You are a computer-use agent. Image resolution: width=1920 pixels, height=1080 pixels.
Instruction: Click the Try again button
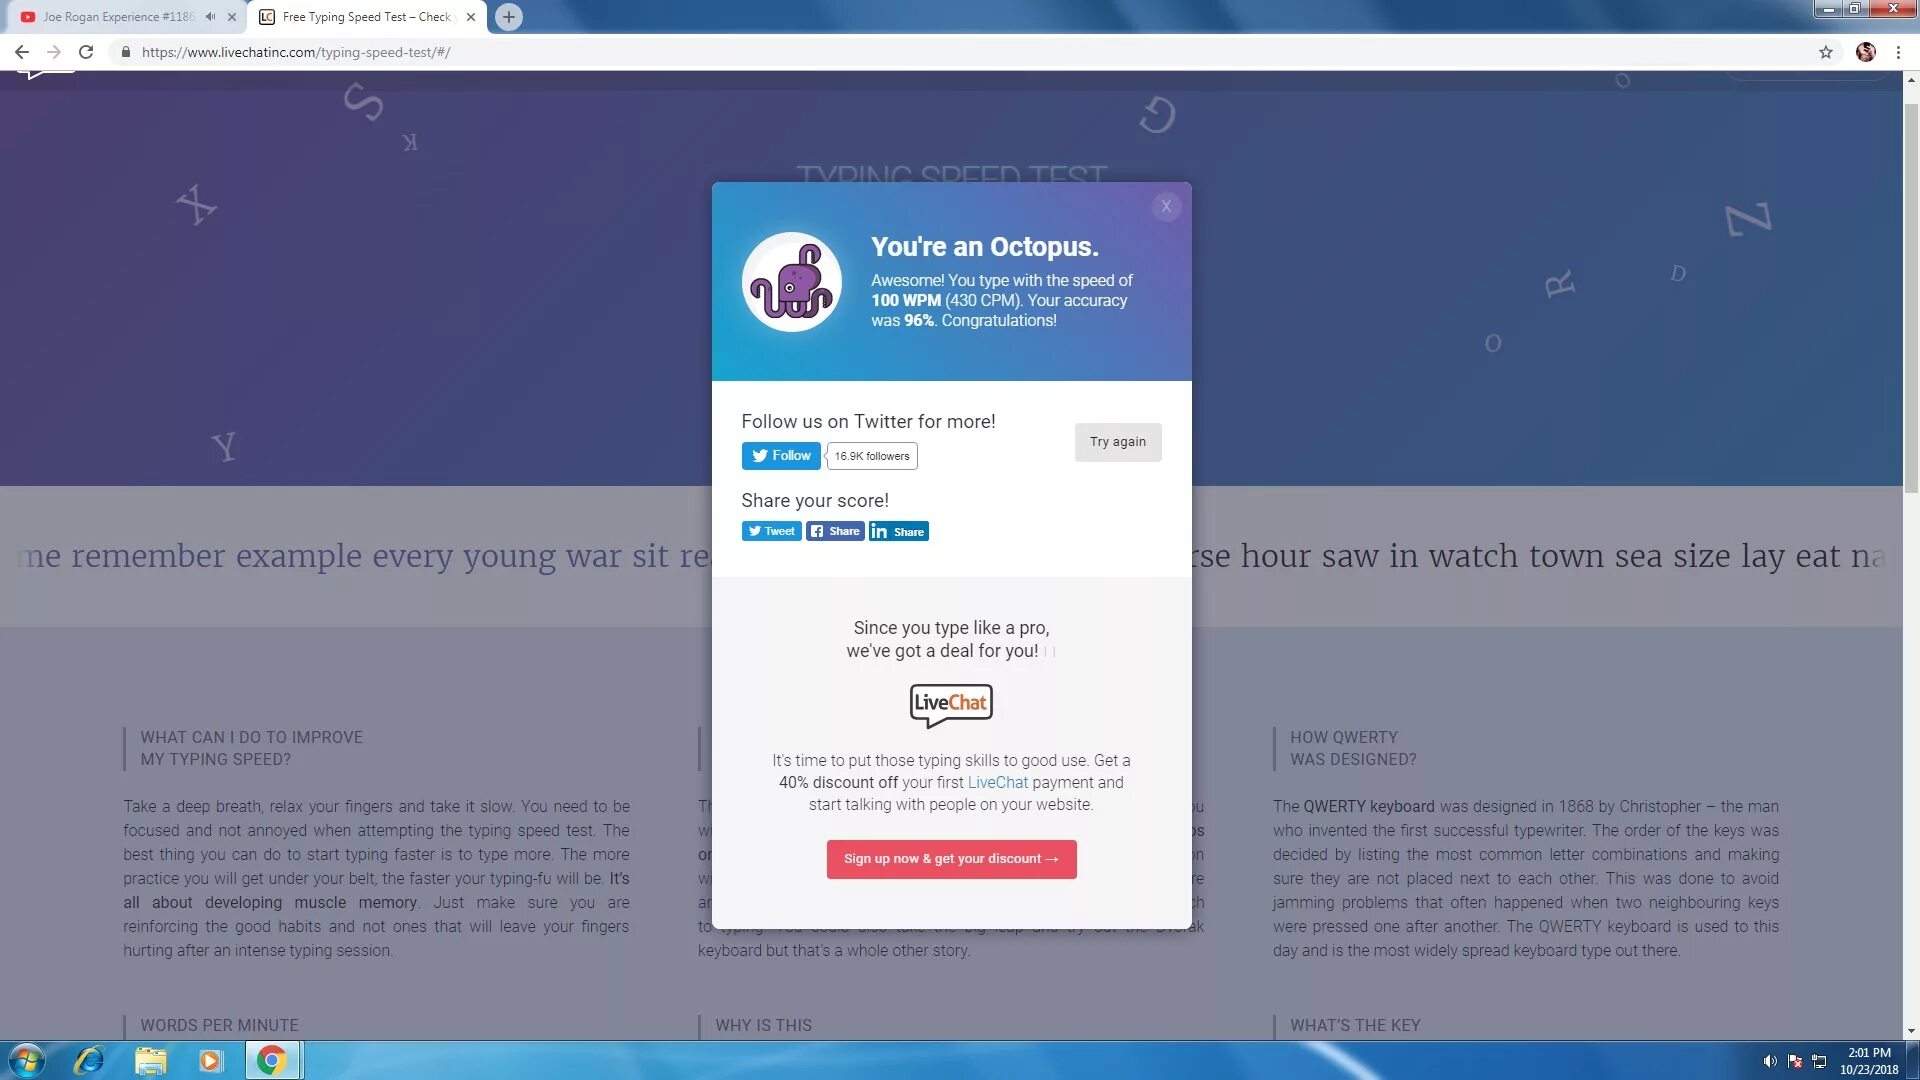point(1117,442)
